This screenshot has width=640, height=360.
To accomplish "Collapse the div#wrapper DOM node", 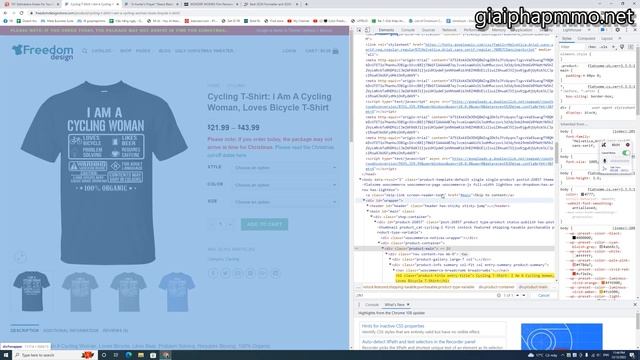I will click(364, 200).
